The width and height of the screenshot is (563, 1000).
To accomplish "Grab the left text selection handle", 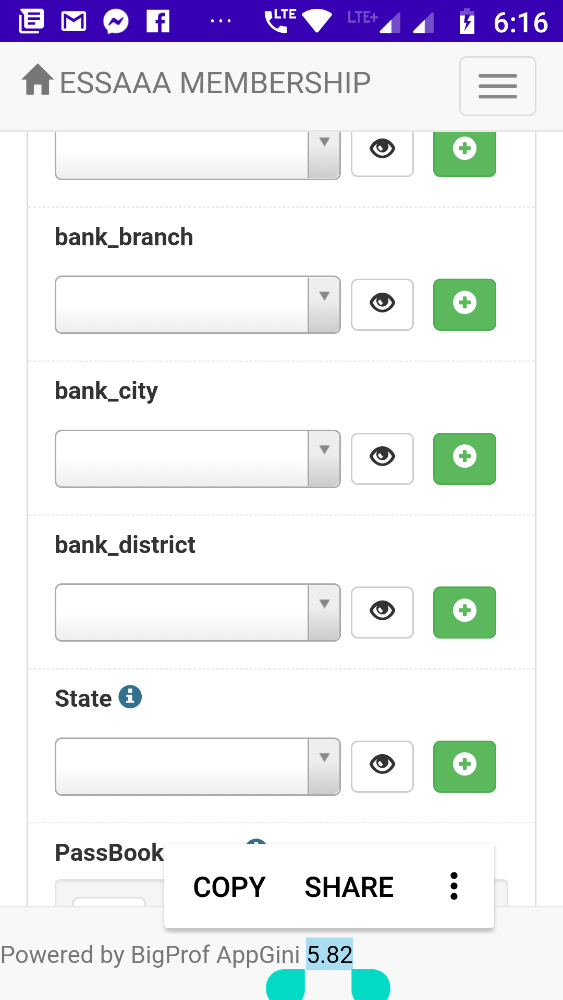I will [x=286, y=984].
